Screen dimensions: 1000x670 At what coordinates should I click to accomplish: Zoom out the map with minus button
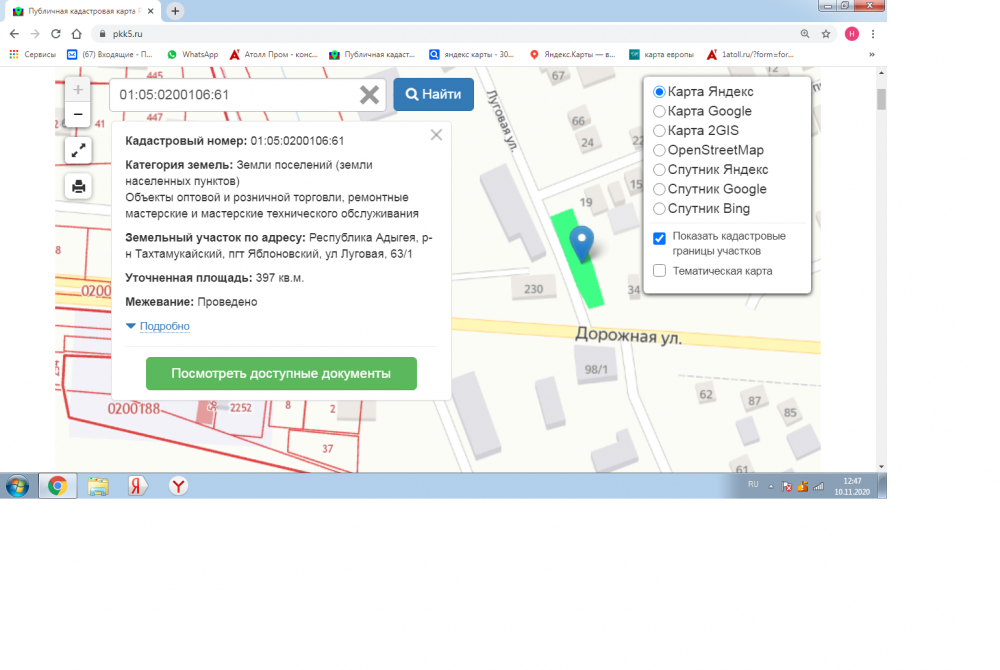click(78, 115)
